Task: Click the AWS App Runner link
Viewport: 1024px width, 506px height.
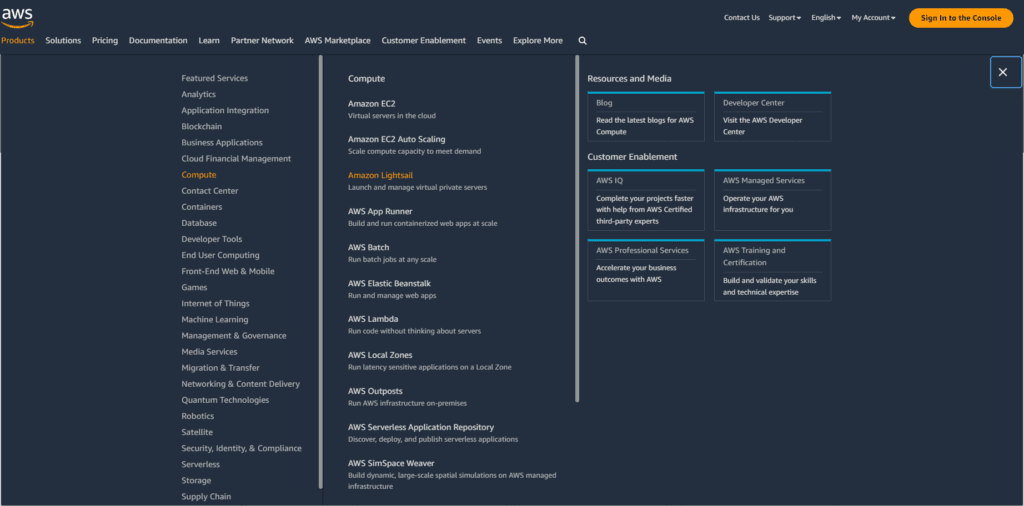Action: [x=380, y=211]
